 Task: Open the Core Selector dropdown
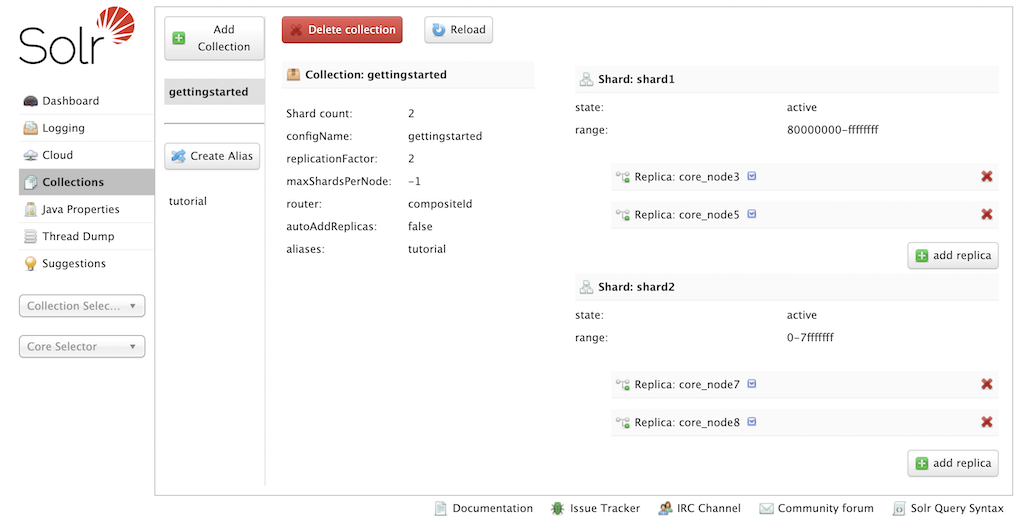pyautogui.click(x=82, y=347)
